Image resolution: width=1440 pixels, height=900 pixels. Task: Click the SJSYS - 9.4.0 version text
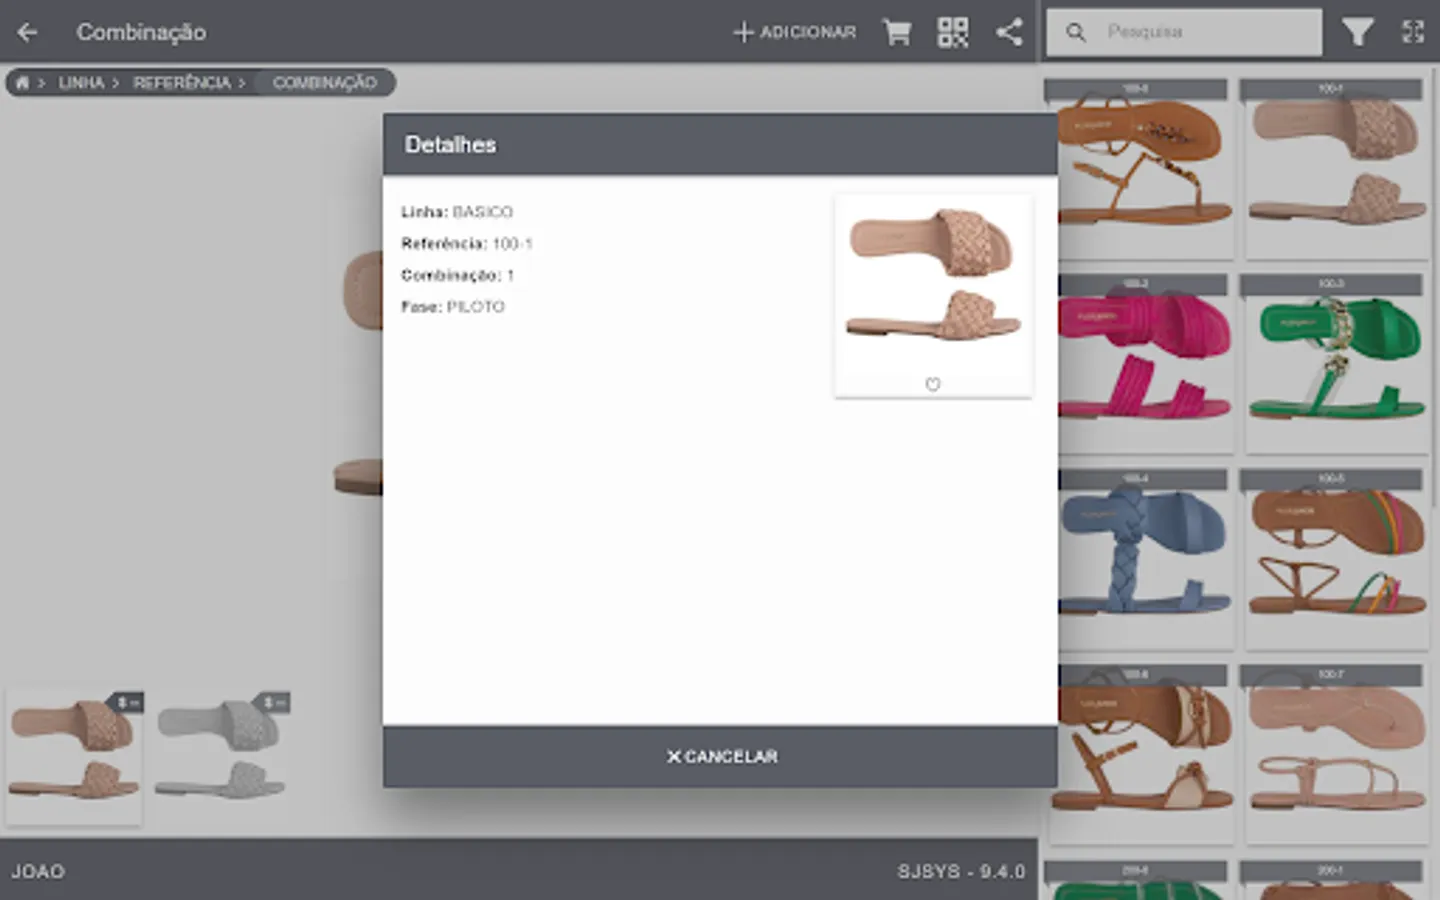(x=961, y=871)
